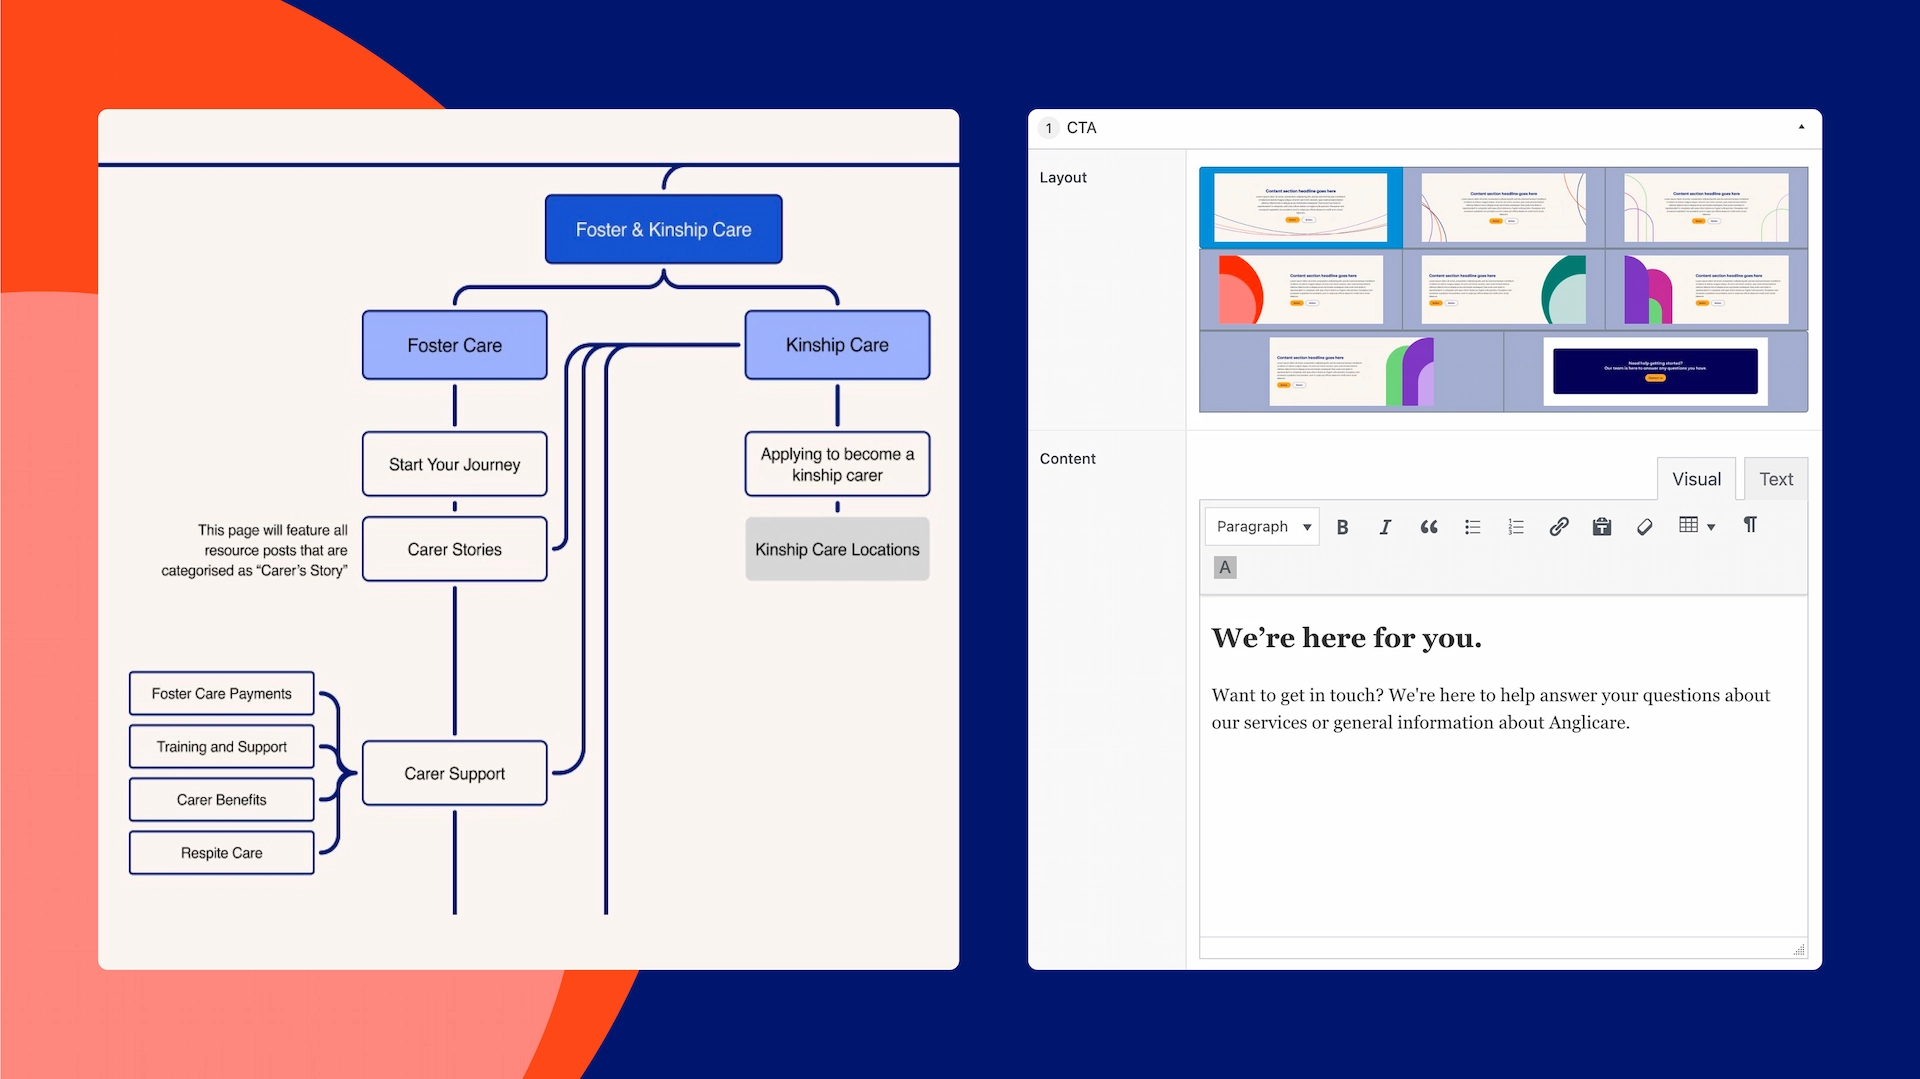Click the editor resize handle corner
Screen dimensions: 1920x1079
[x=1799, y=950]
